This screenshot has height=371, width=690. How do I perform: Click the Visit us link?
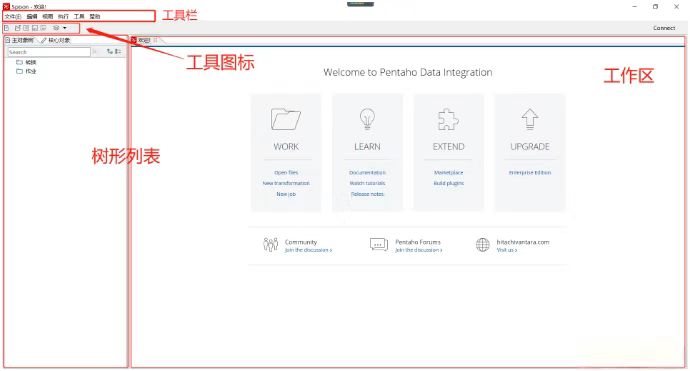(x=507, y=250)
